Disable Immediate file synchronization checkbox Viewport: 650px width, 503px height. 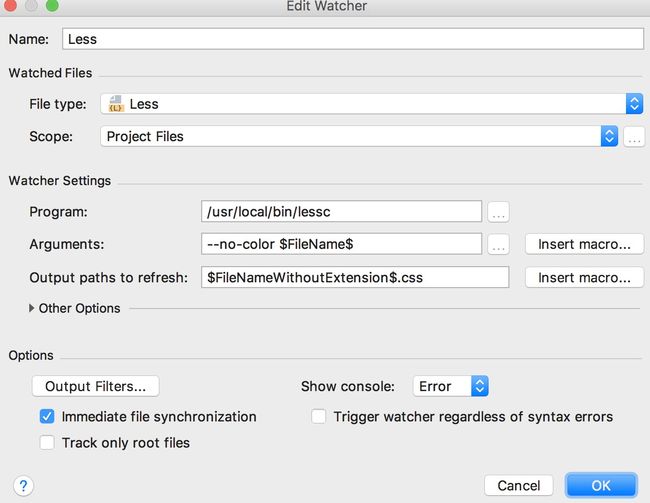coord(47,416)
